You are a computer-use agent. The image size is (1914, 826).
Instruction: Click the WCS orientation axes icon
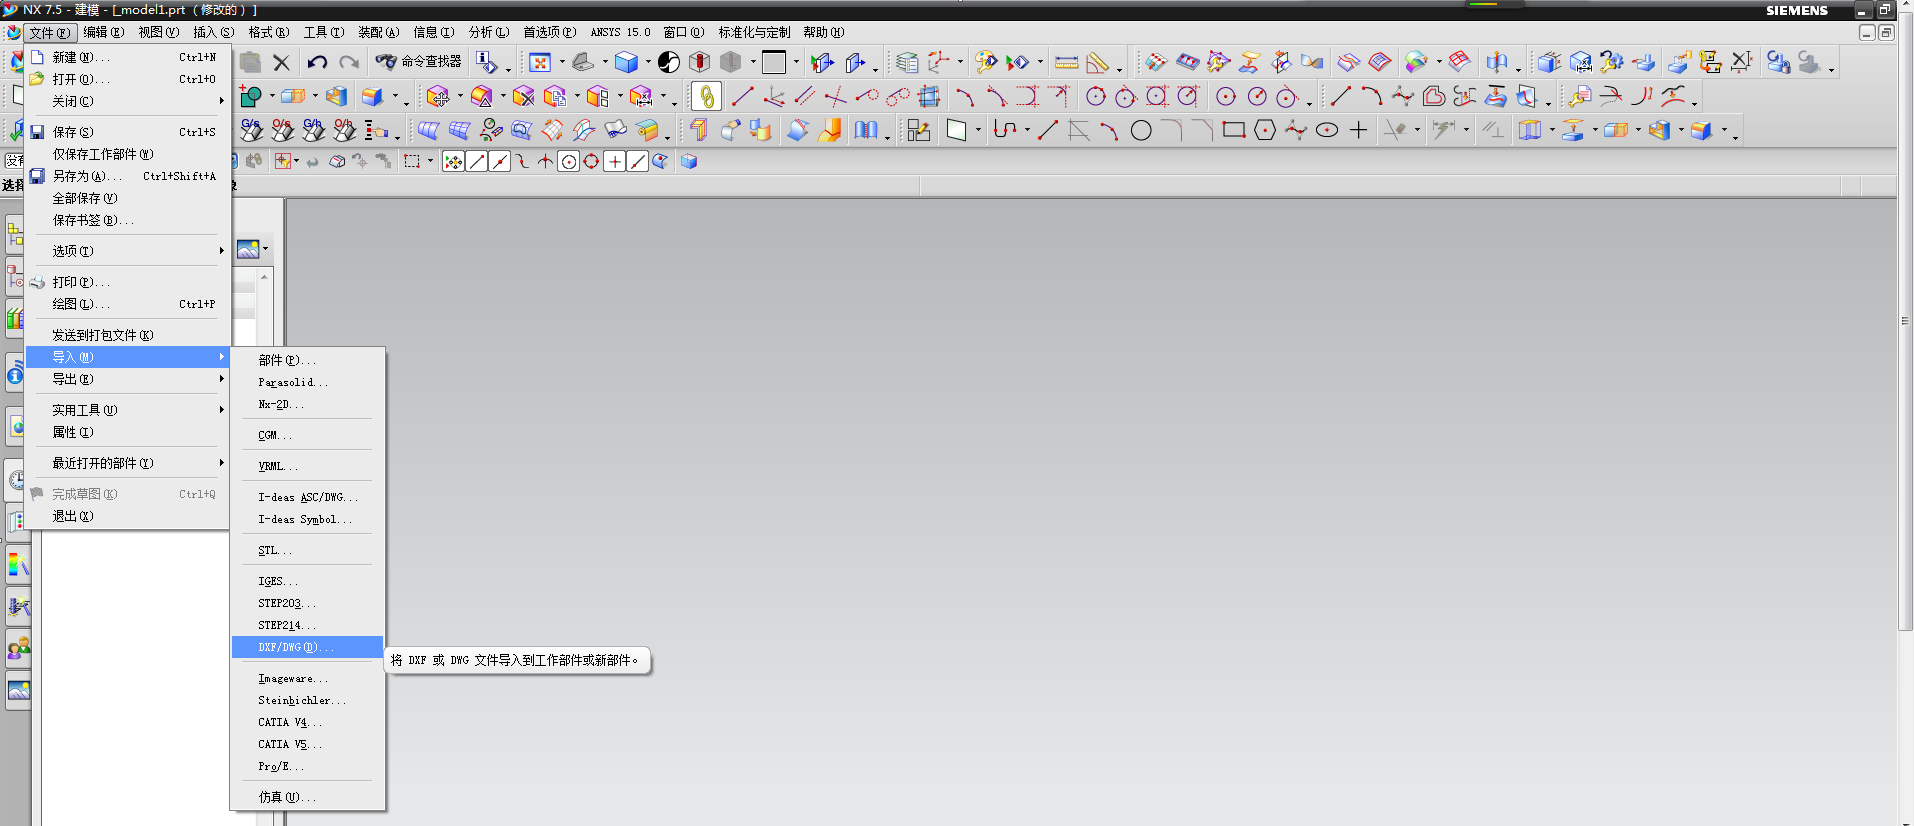click(938, 63)
